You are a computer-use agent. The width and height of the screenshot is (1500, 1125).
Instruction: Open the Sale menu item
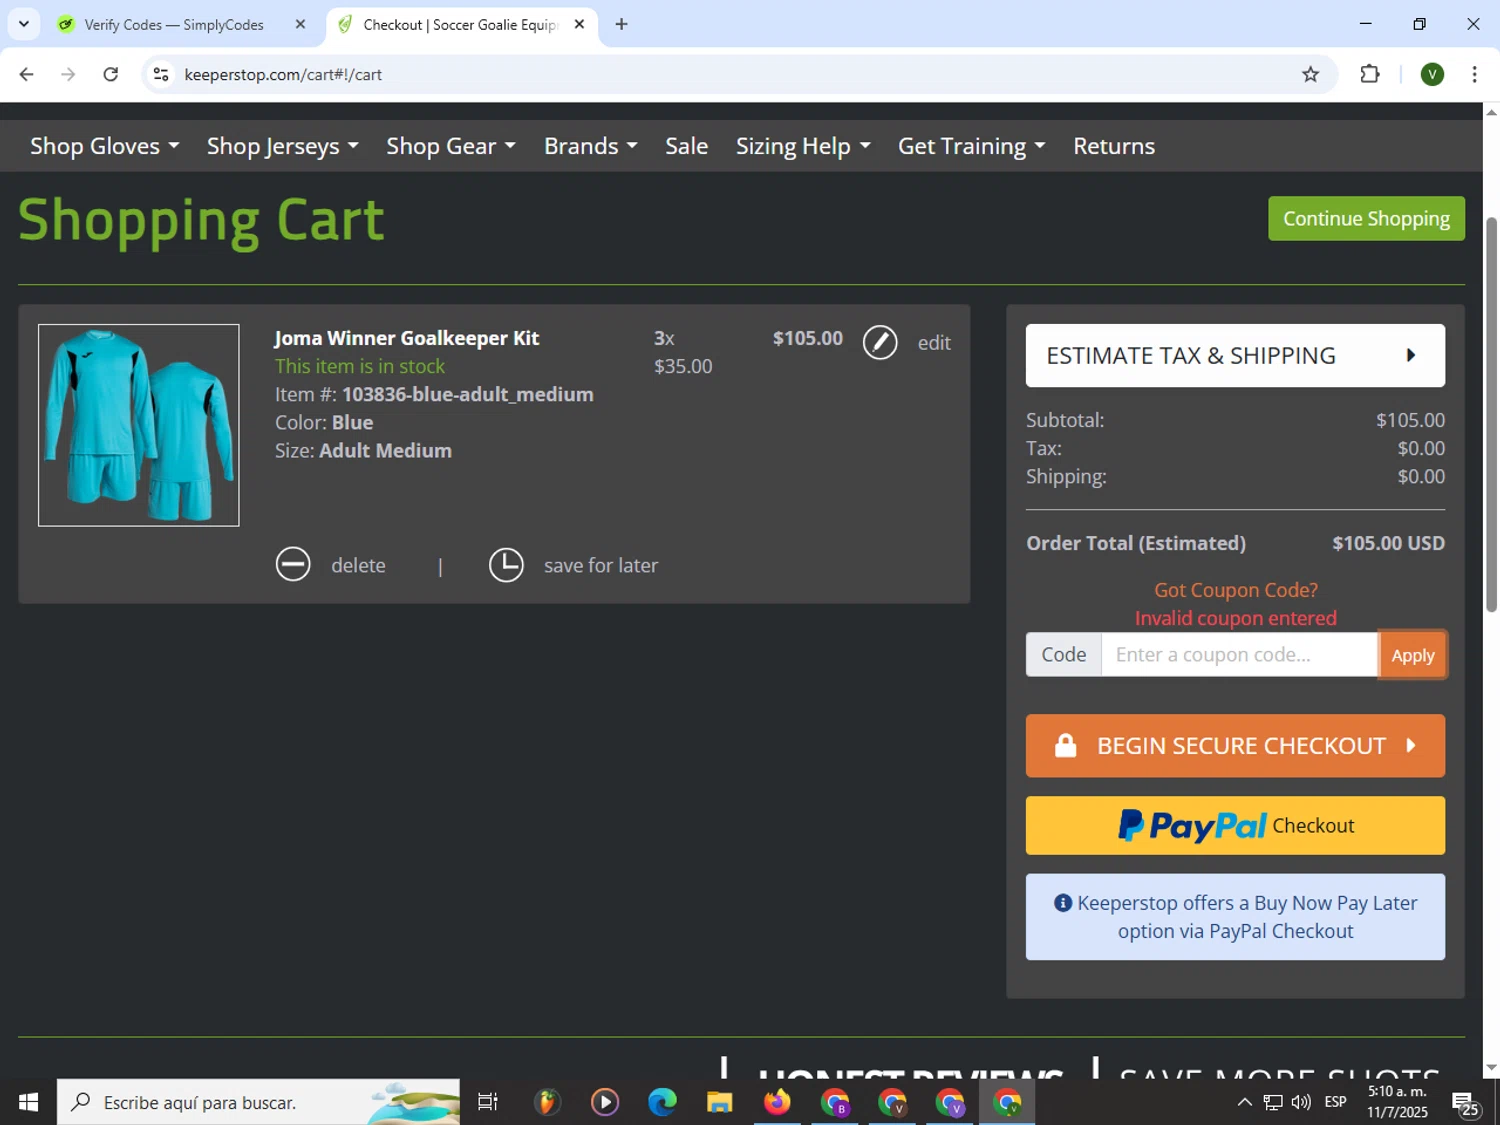pos(686,146)
